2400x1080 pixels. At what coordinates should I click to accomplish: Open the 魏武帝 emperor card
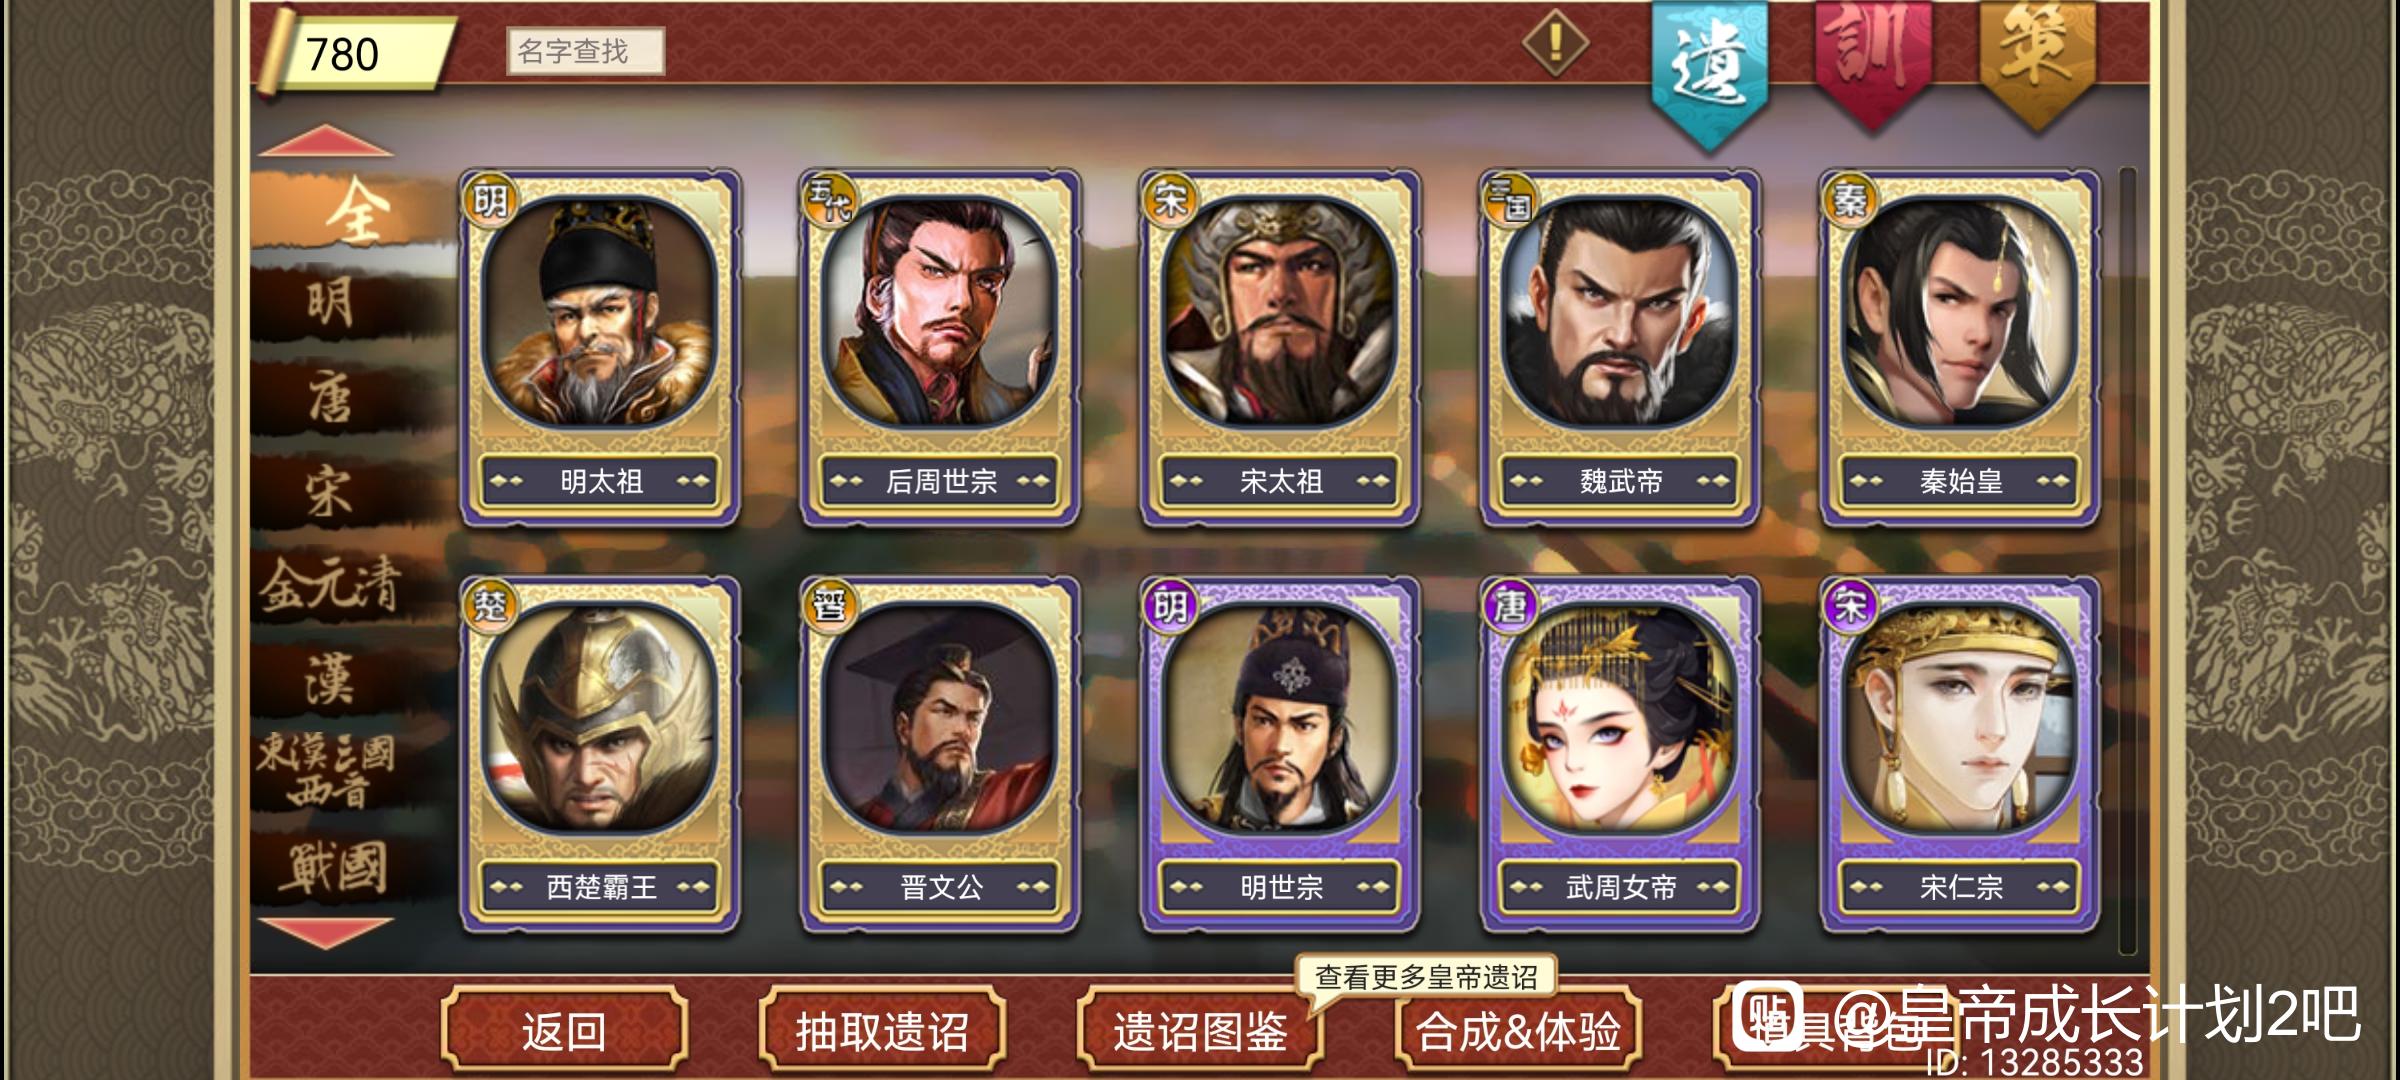point(1620,347)
